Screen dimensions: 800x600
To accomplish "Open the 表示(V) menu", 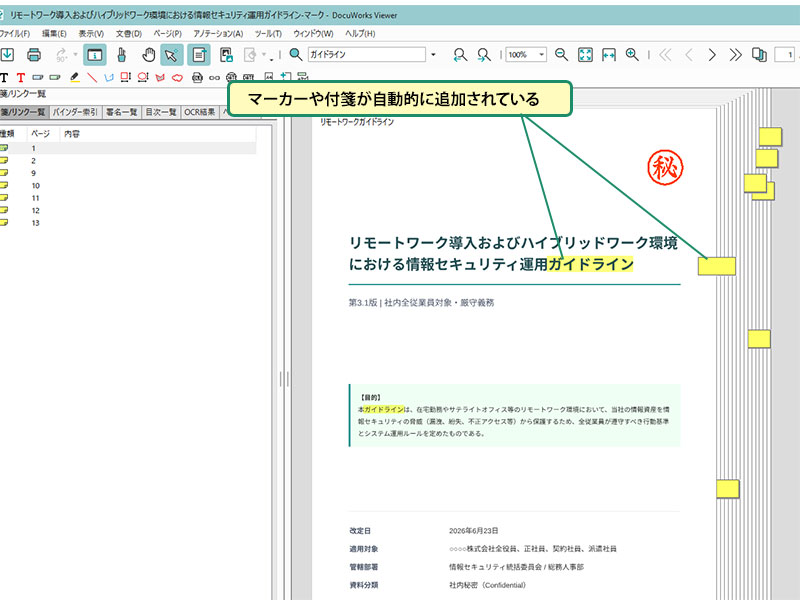I will pos(91,34).
